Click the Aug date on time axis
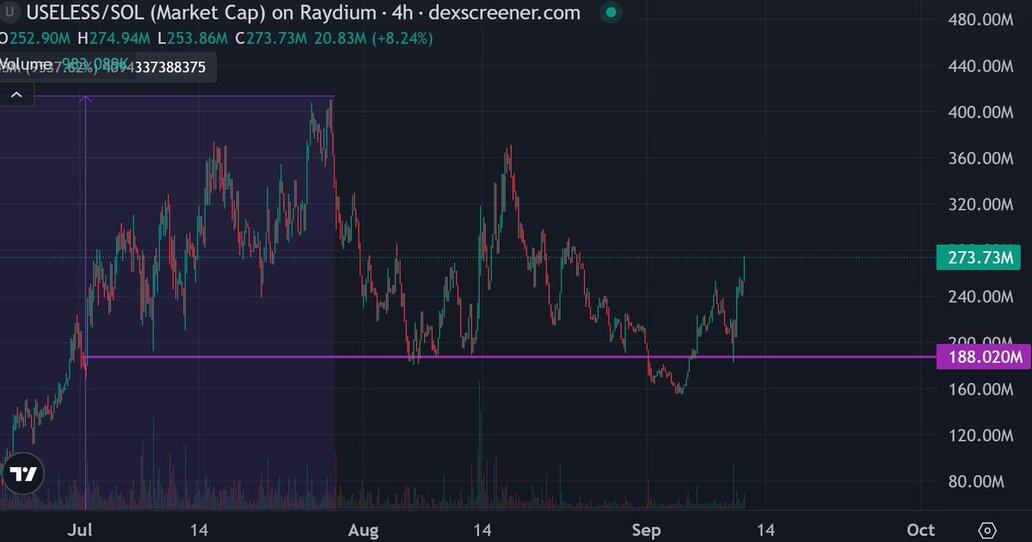This screenshot has width=1032, height=542. coord(363,530)
